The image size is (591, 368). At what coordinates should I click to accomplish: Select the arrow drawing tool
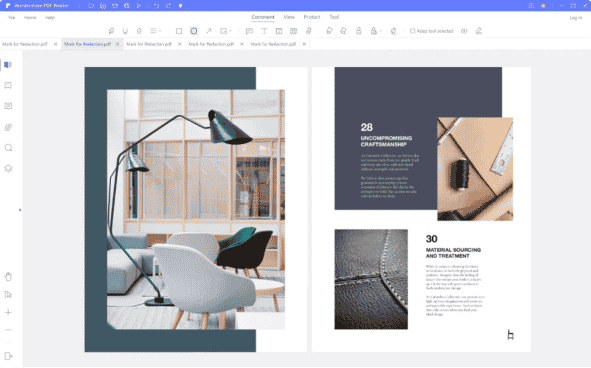(x=208, y=31)
